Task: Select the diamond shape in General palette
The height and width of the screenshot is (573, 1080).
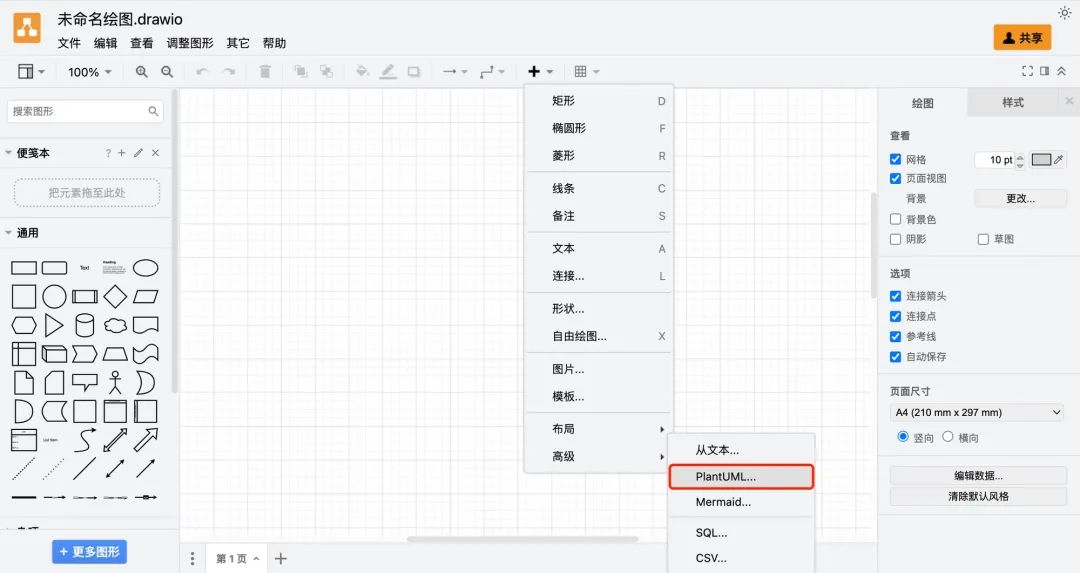Action: [115, 297]
